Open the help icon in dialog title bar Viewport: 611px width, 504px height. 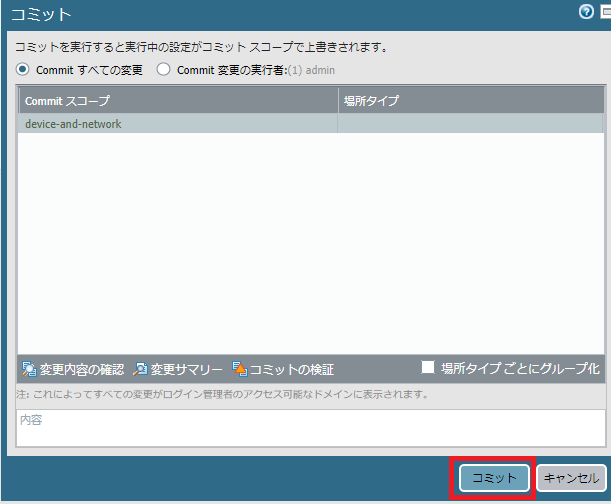click(x=586, y=12)
